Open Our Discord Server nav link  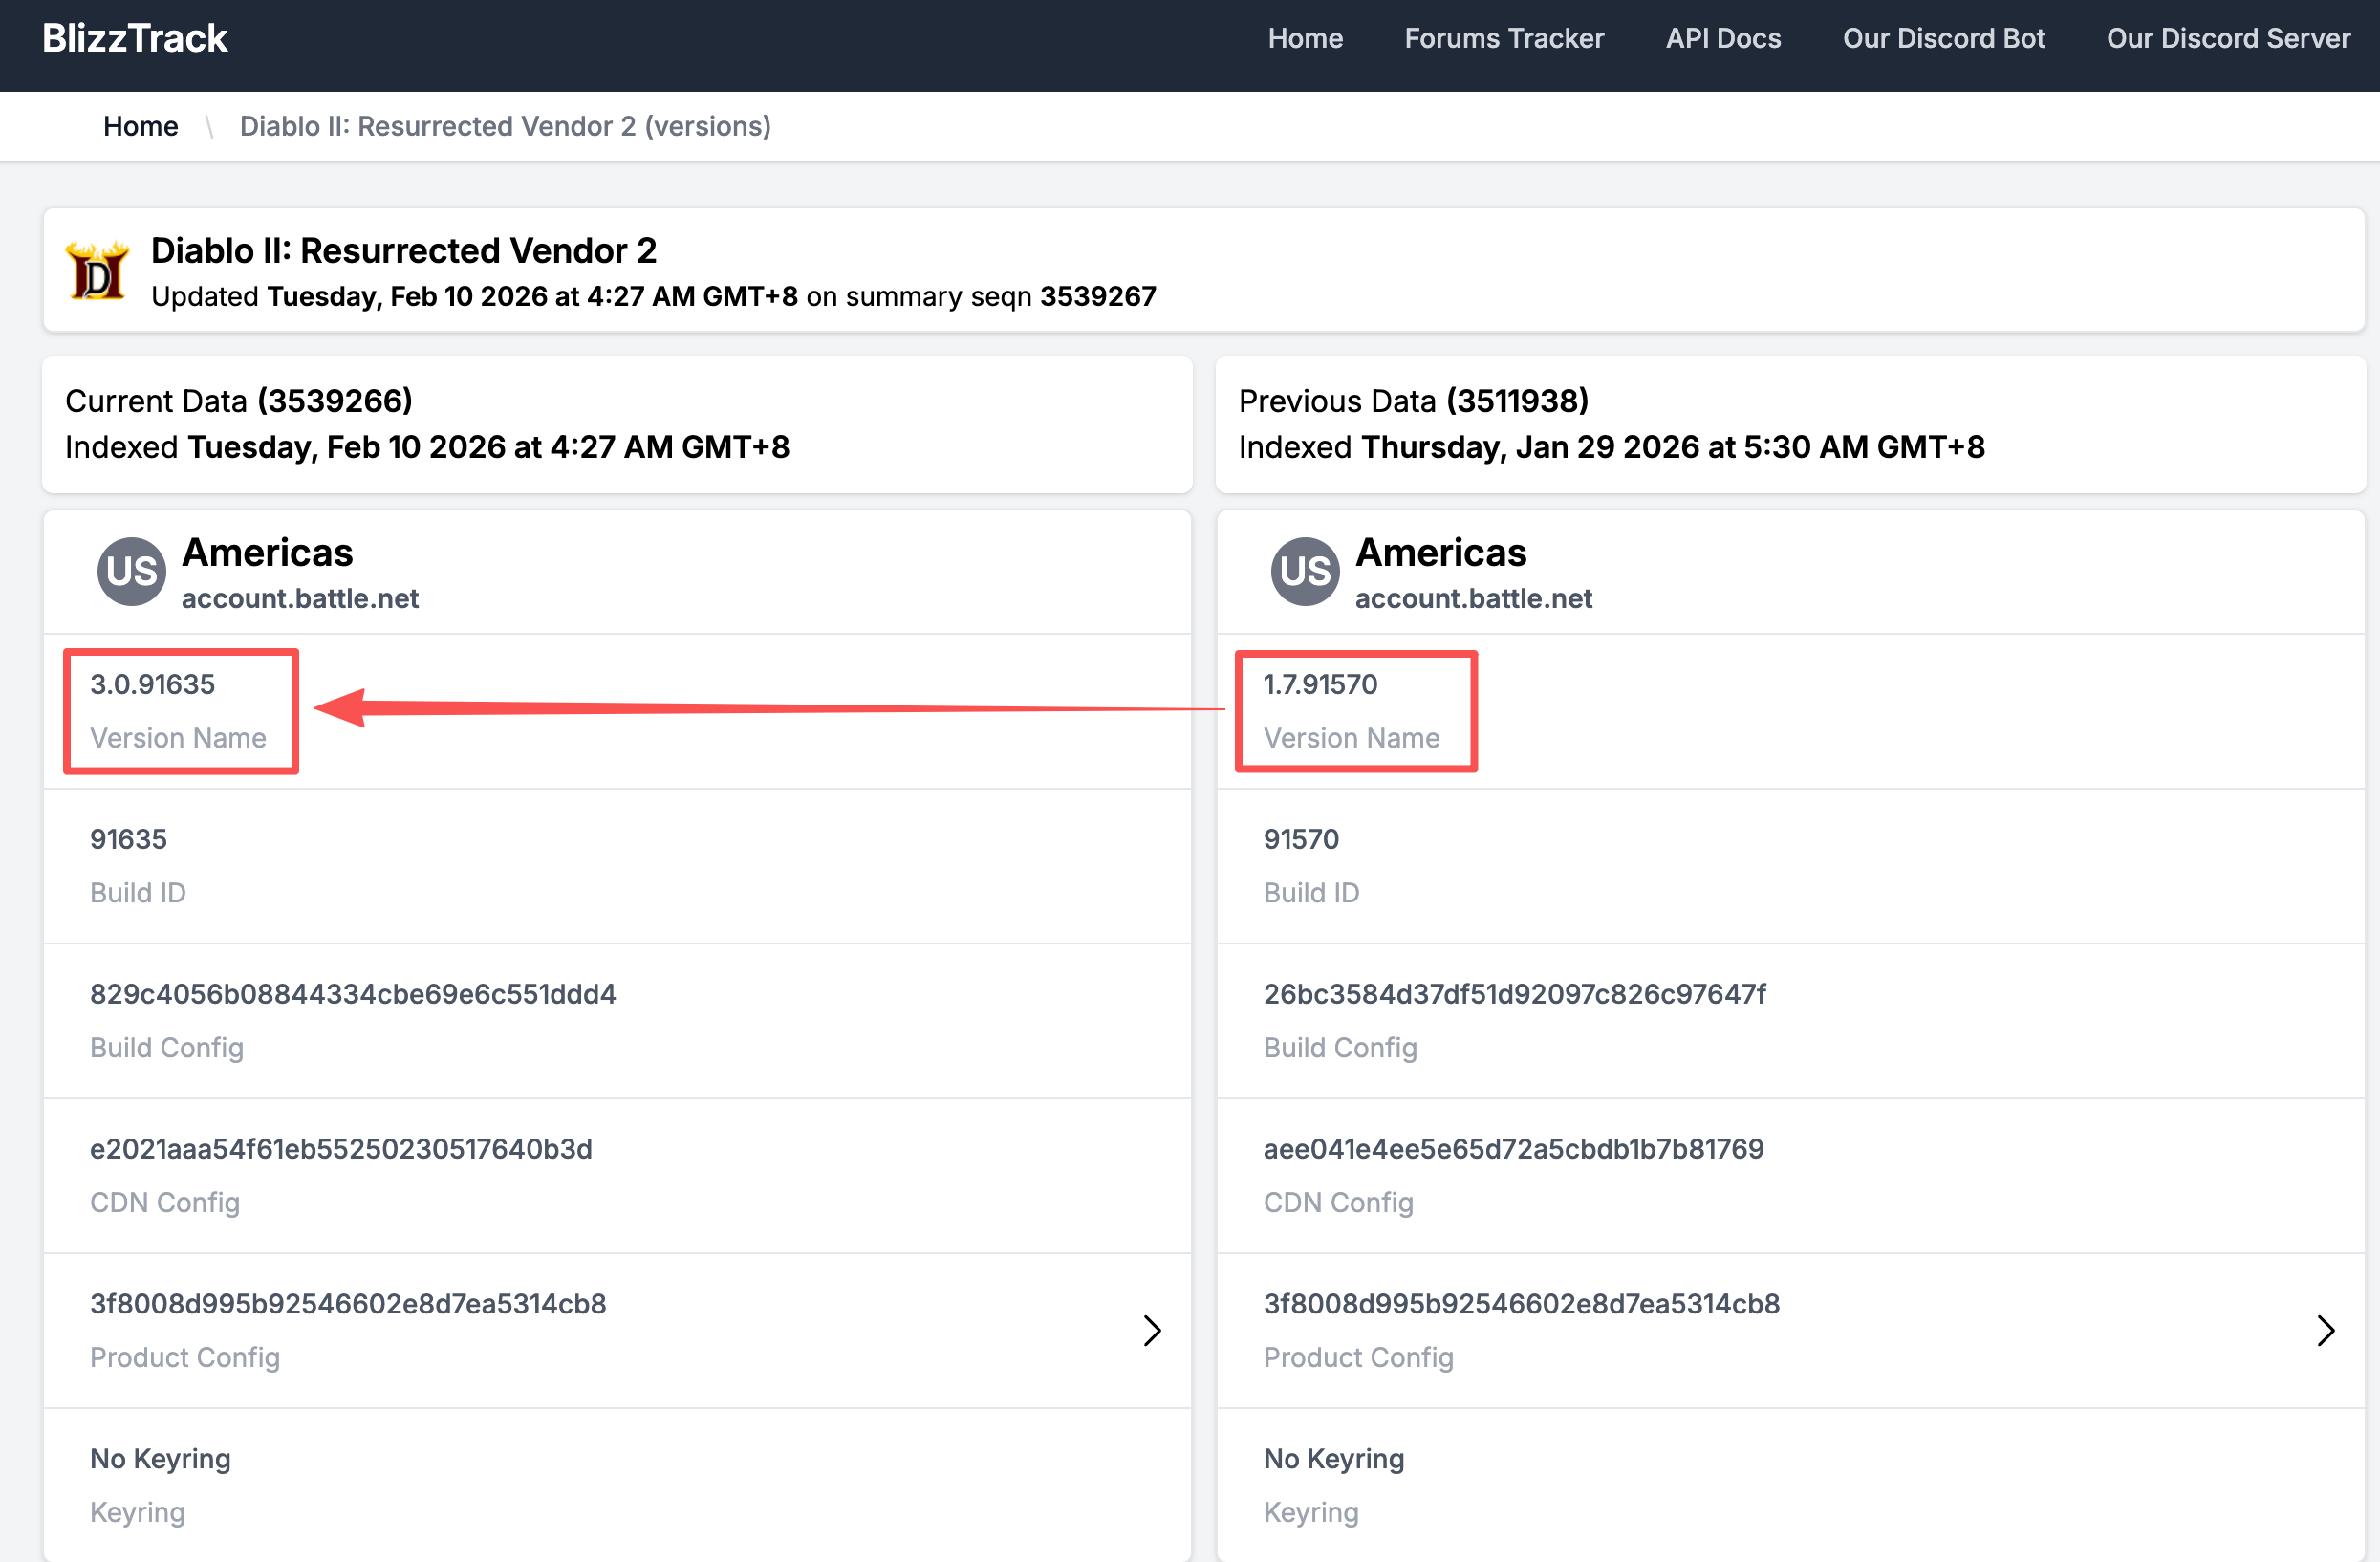click(2227, 38)
